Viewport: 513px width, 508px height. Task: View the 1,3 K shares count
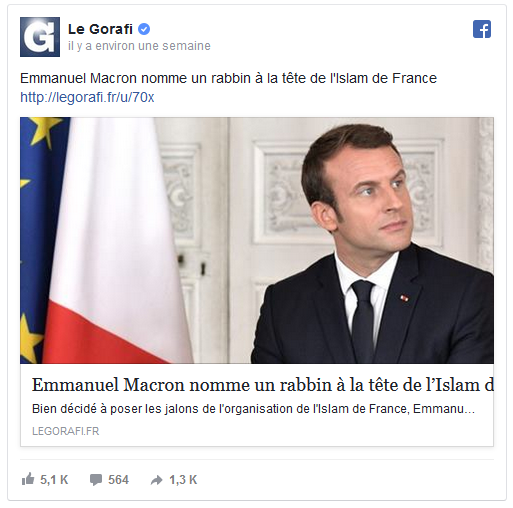pos(183,480)
